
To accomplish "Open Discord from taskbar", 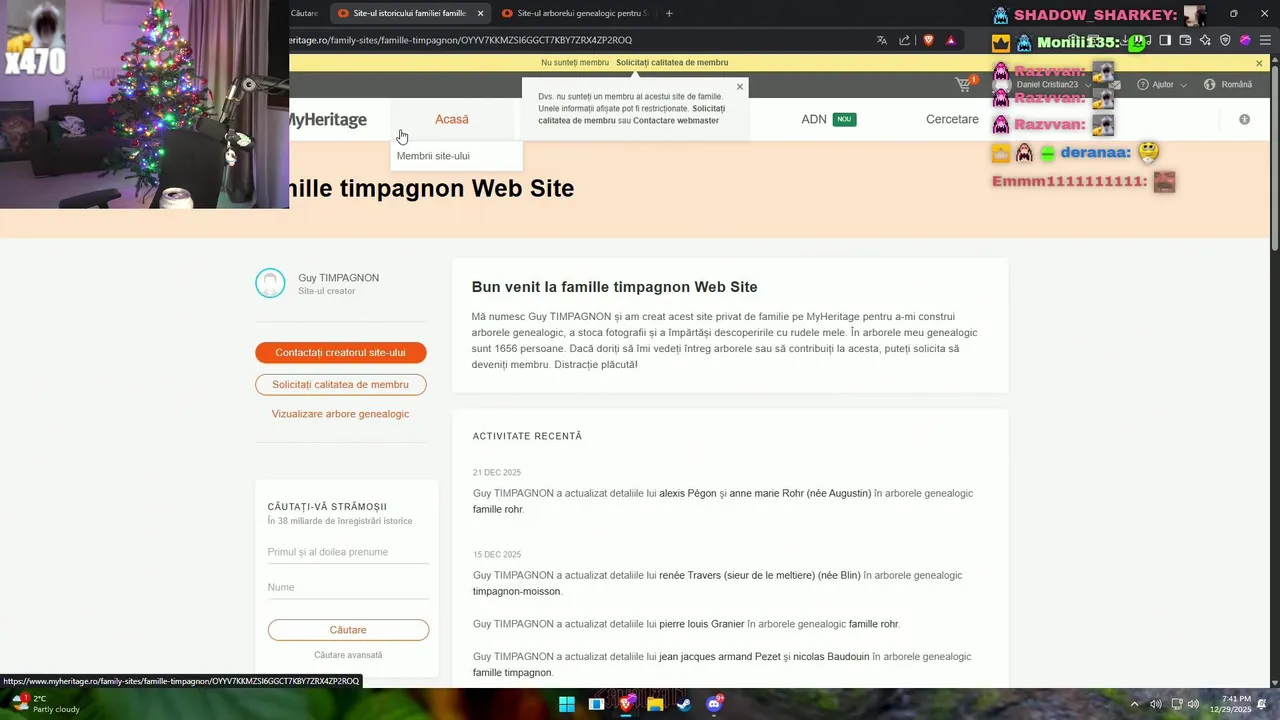I will coord(714,704).
